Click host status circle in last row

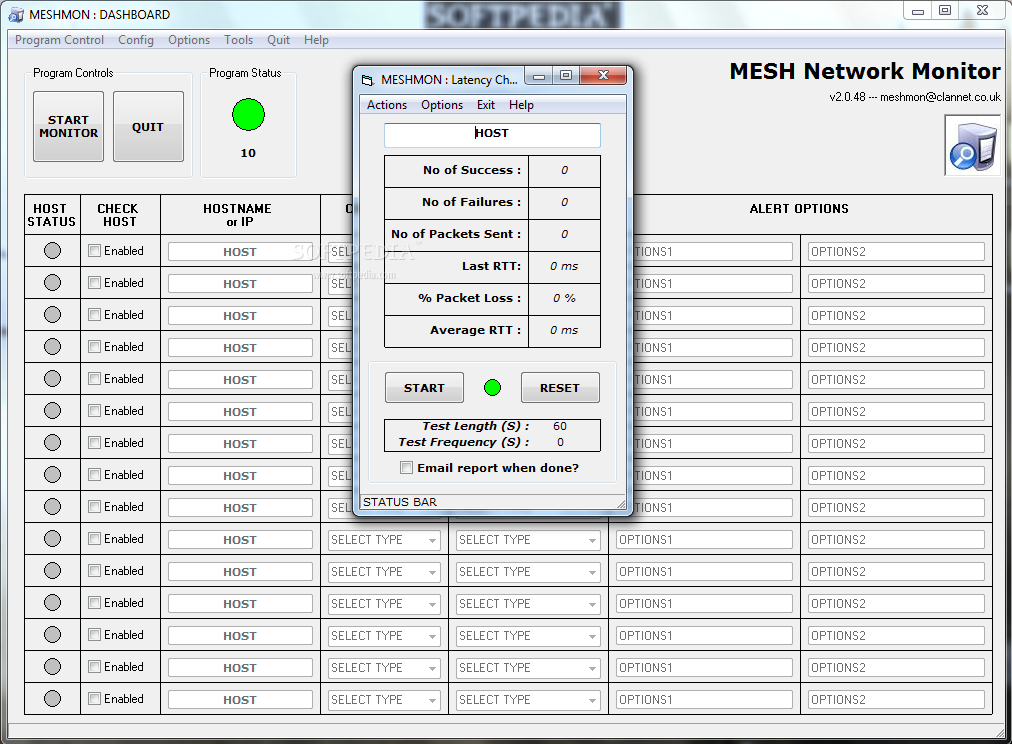[52, 698]
